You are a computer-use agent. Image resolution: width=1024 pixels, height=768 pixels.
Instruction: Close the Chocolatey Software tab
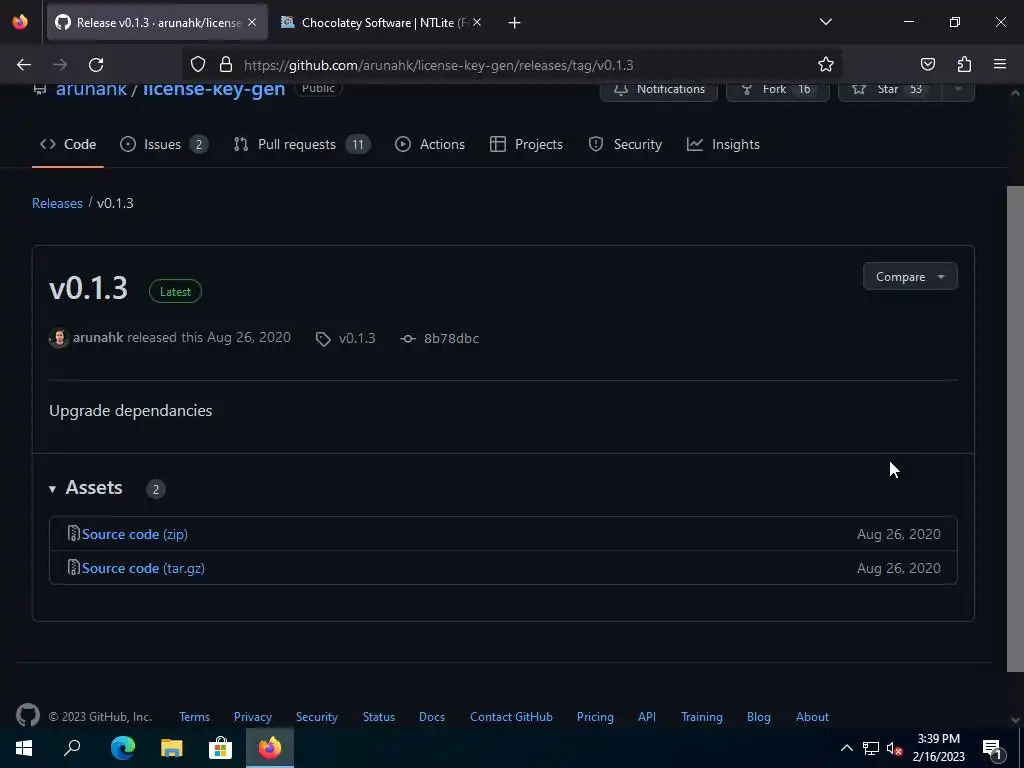477,23
